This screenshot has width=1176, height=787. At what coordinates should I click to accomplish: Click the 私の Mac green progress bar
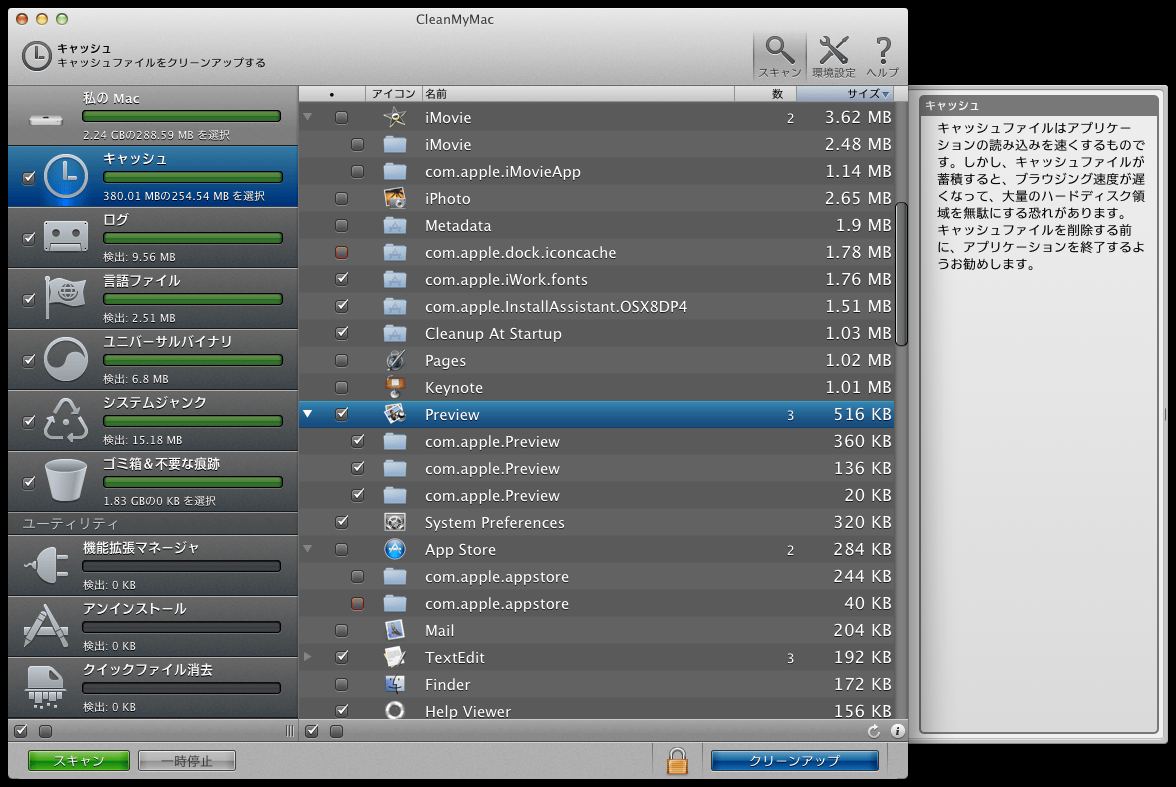click(x=182, y=116)
